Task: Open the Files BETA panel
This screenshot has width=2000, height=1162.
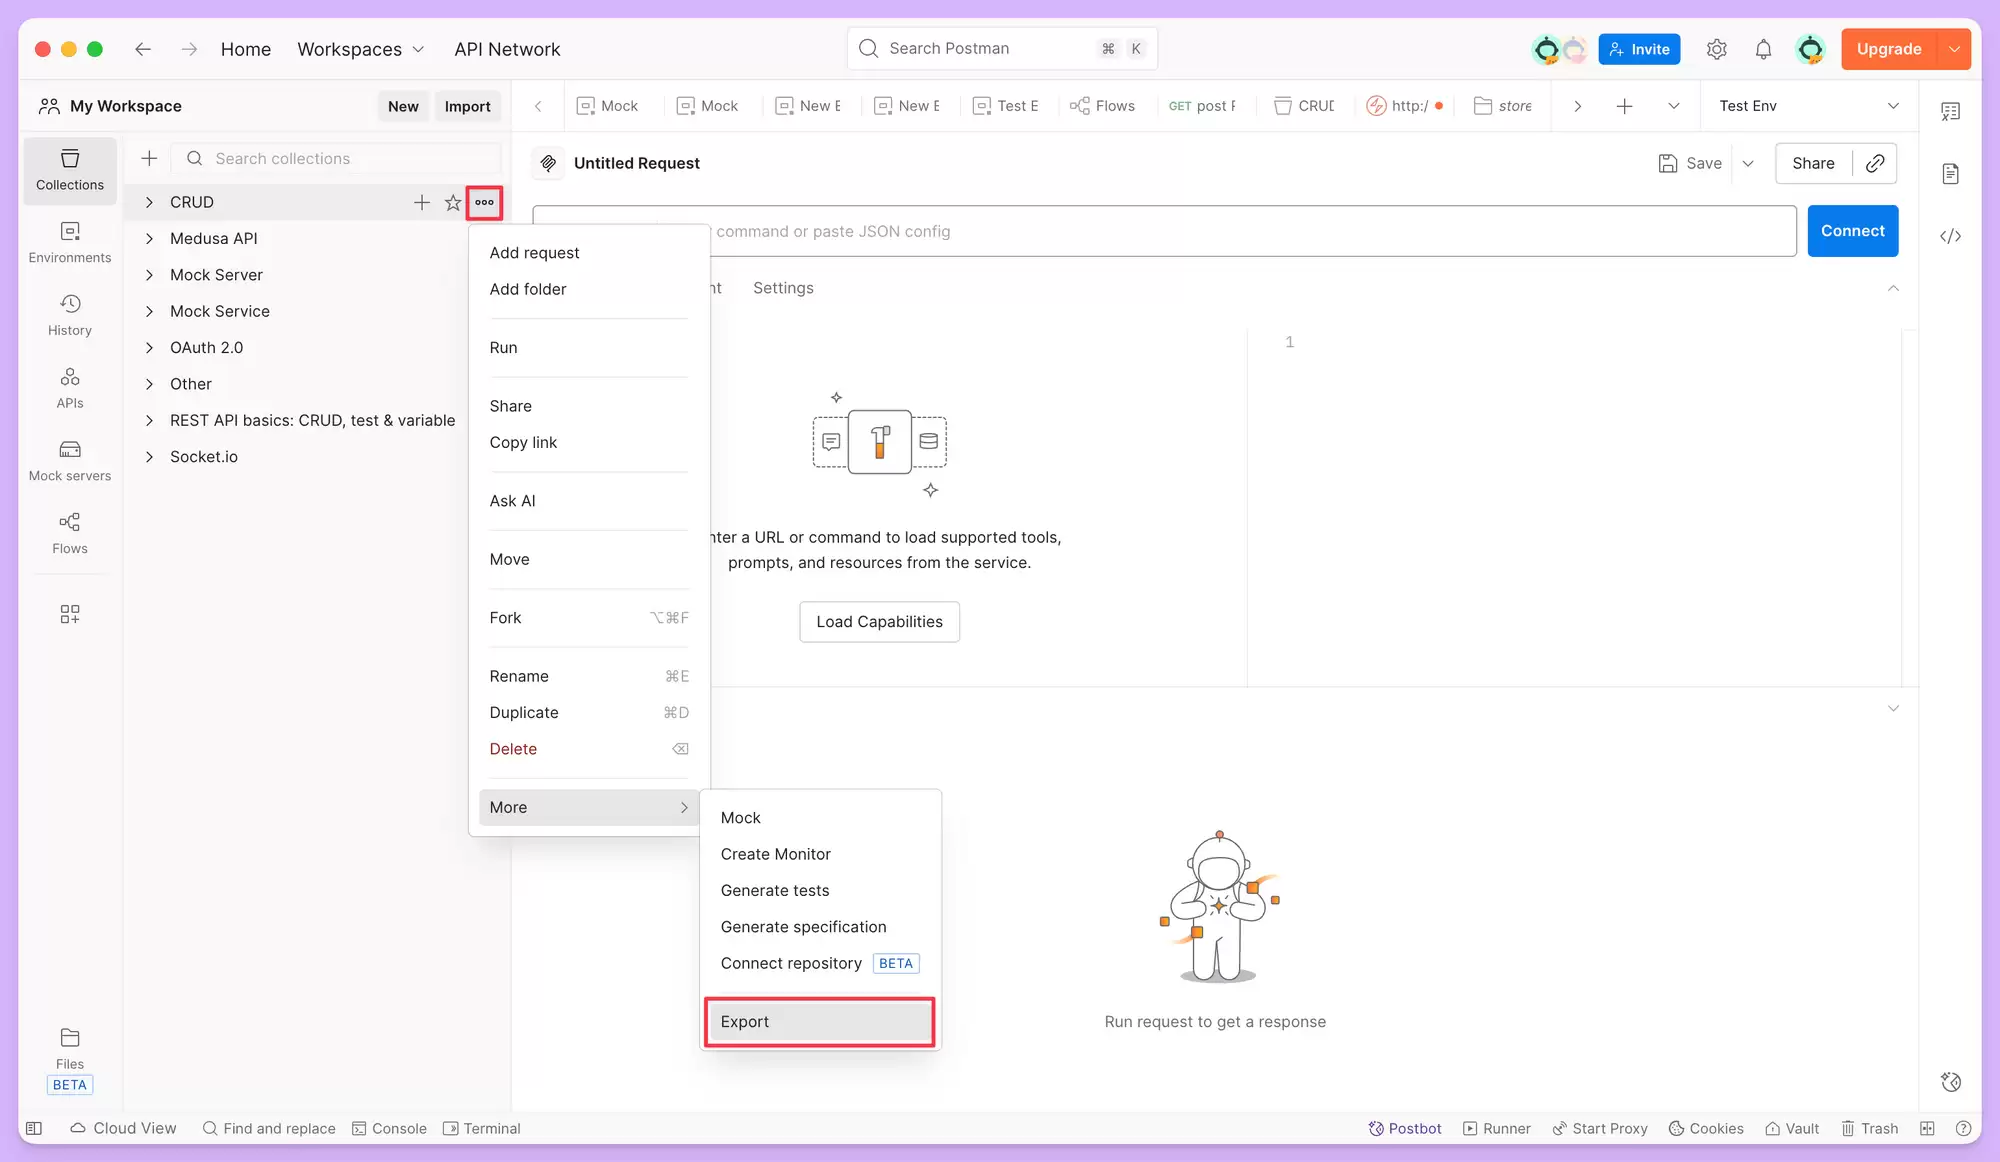Action: (x=70, y=1060)
